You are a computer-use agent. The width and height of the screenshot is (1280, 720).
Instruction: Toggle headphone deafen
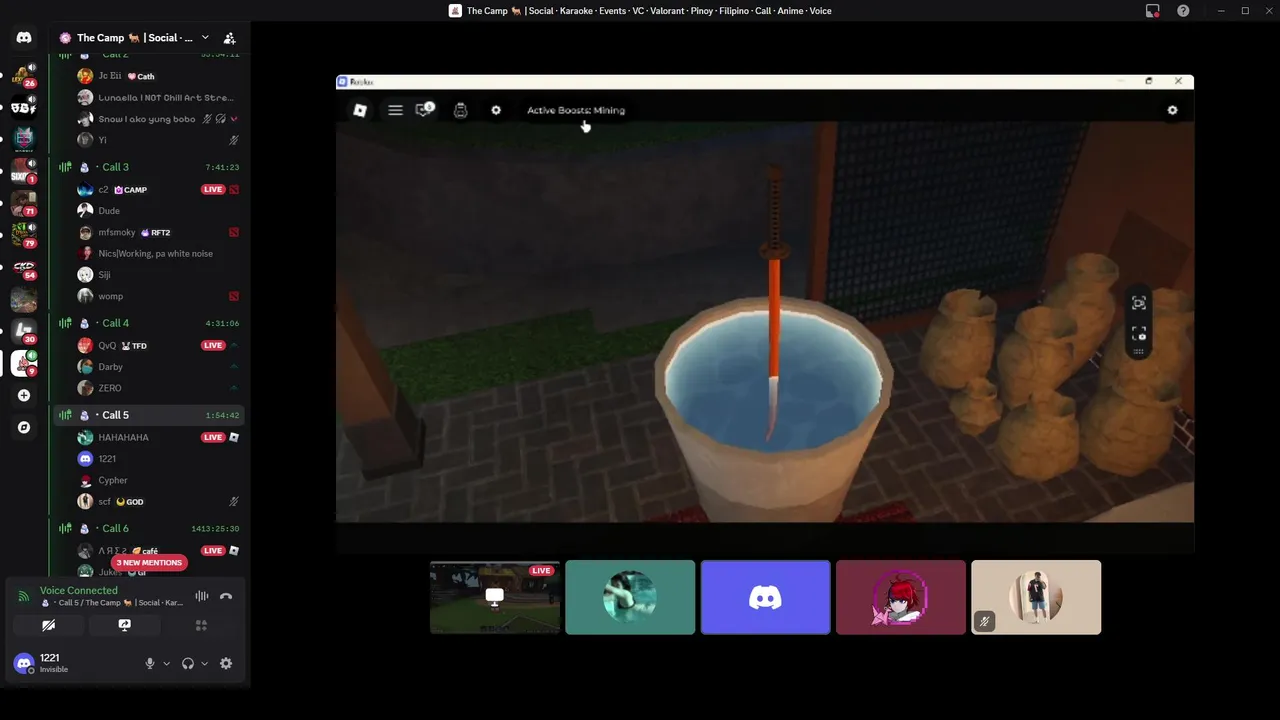(187, 663)
